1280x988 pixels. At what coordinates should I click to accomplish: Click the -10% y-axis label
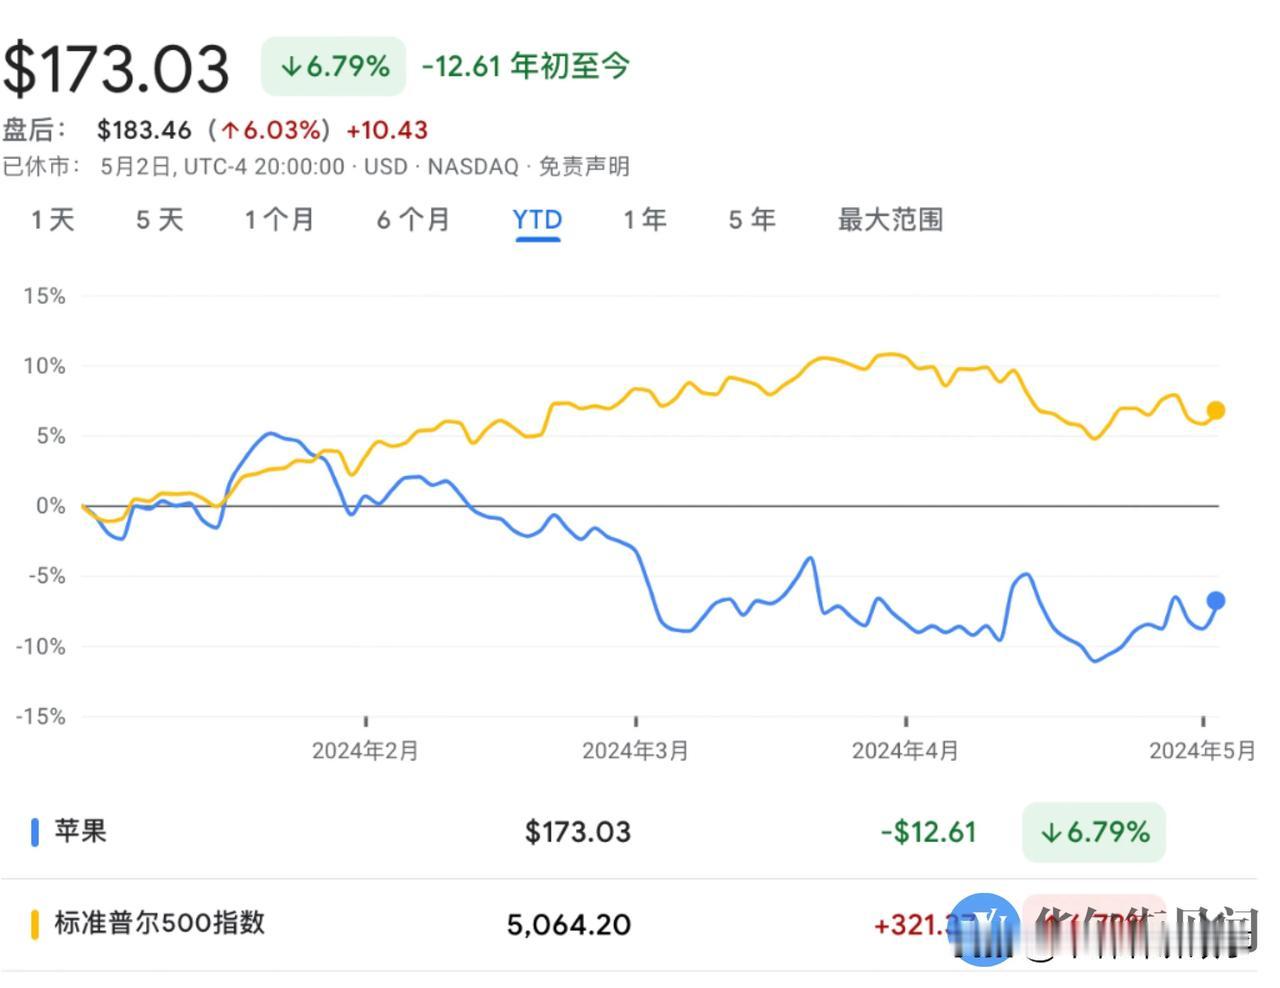tap(40, 646)
